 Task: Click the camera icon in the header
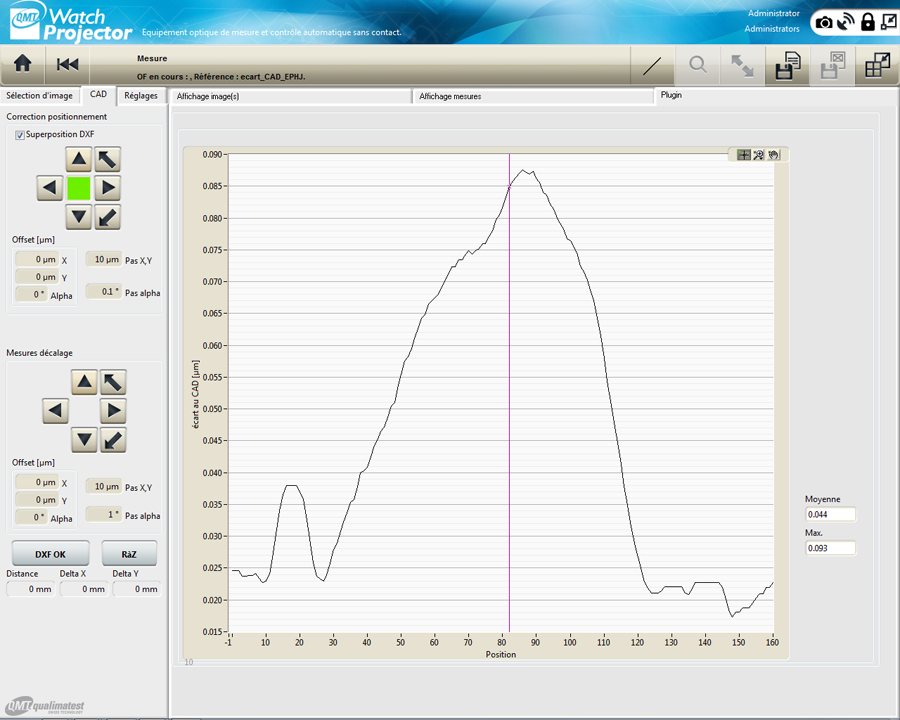click(824, 22)
